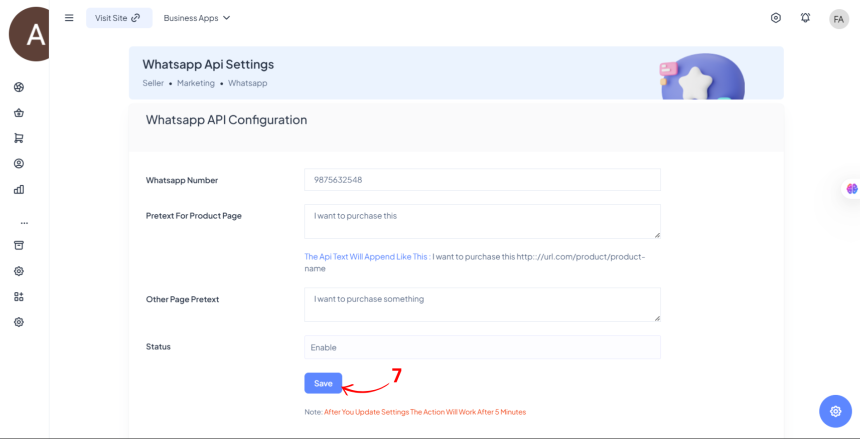This screenshot has height=439, width=860.
Task: Save the Whatsapp API settings
Action: pos(323,383)
